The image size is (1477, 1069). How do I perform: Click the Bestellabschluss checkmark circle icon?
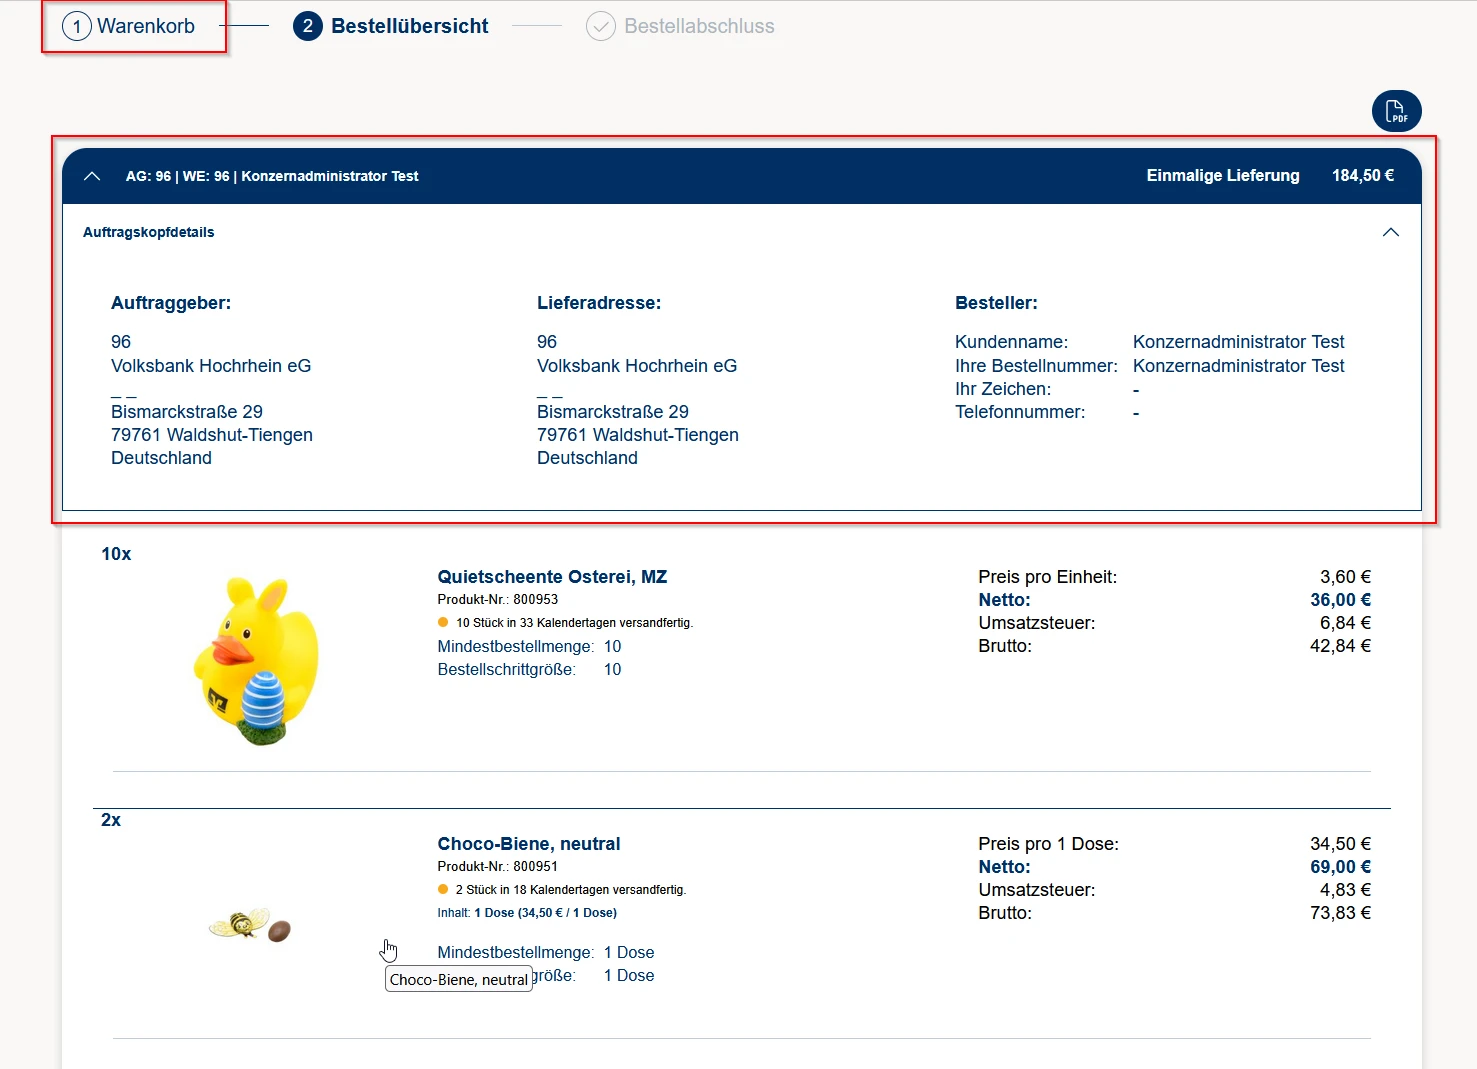click(x=600, y=27)
